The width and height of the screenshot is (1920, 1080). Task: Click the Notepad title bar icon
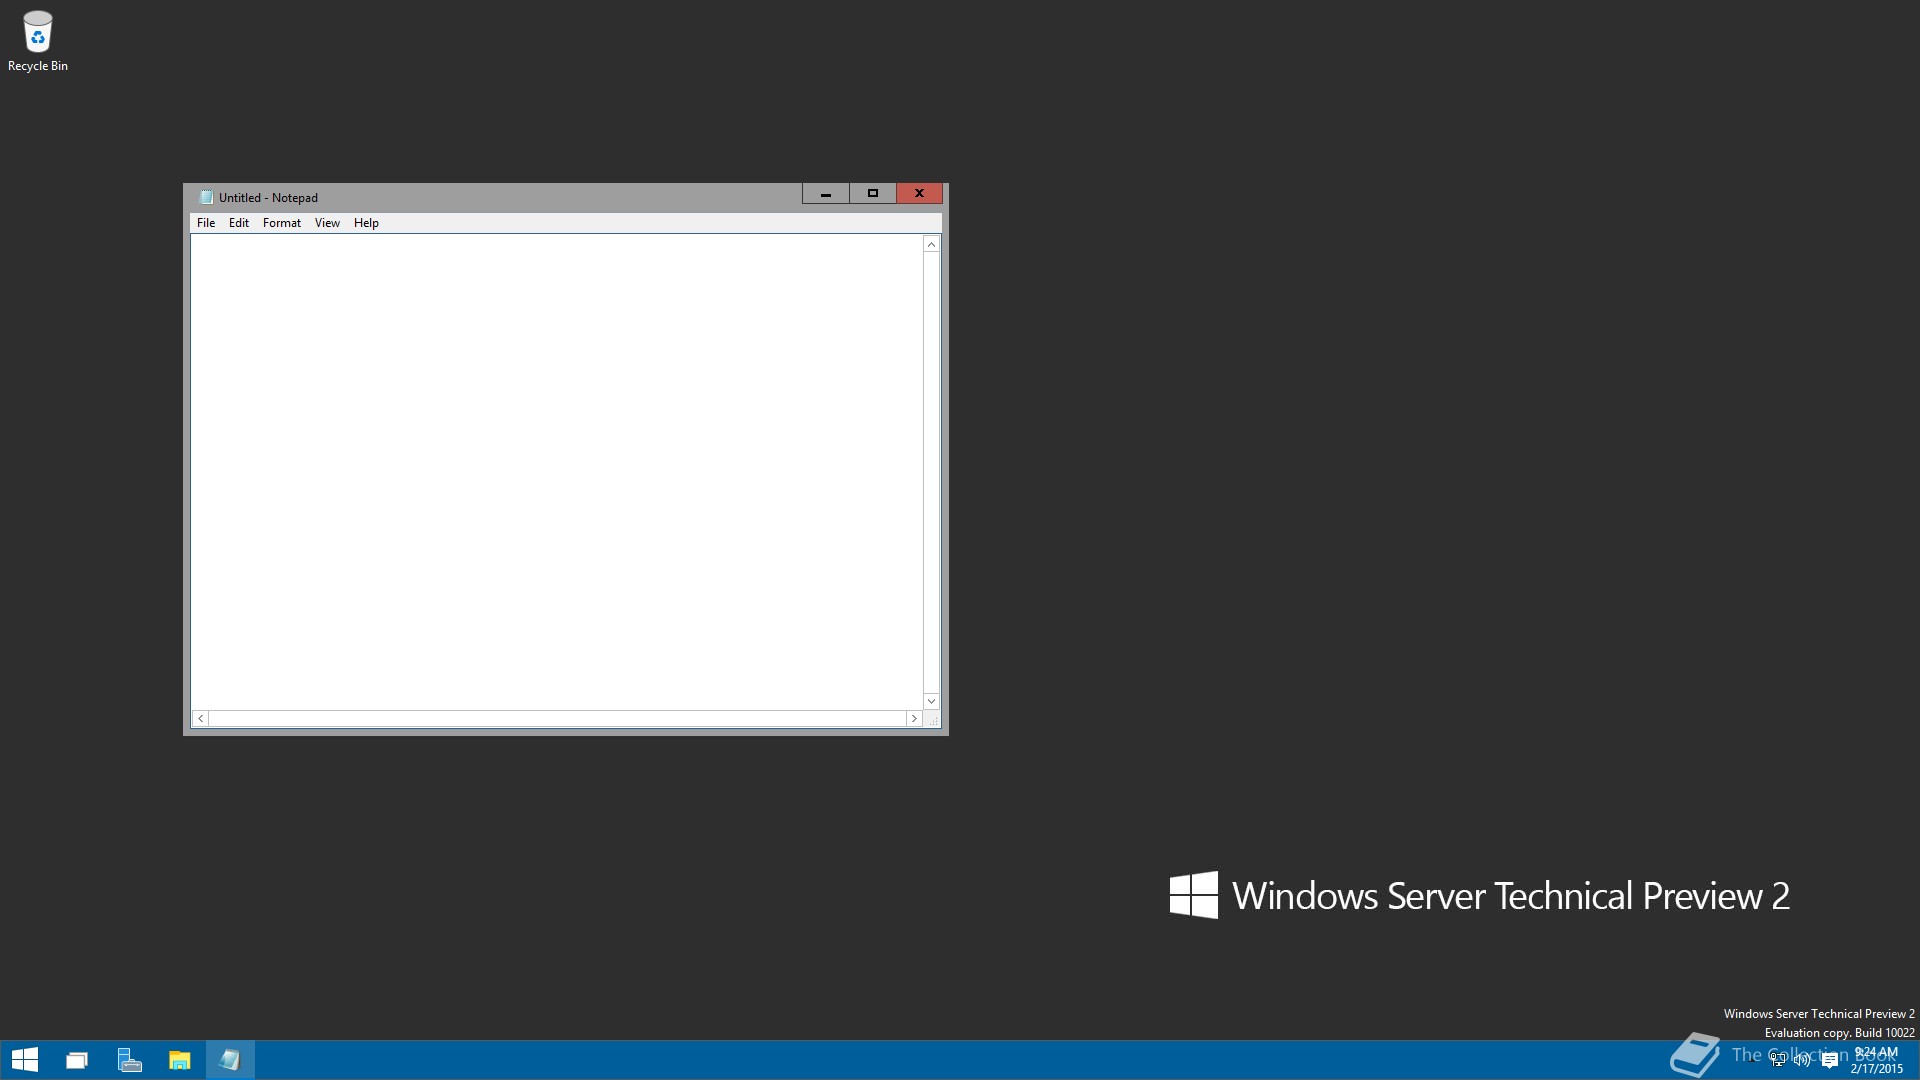point(206,197)
